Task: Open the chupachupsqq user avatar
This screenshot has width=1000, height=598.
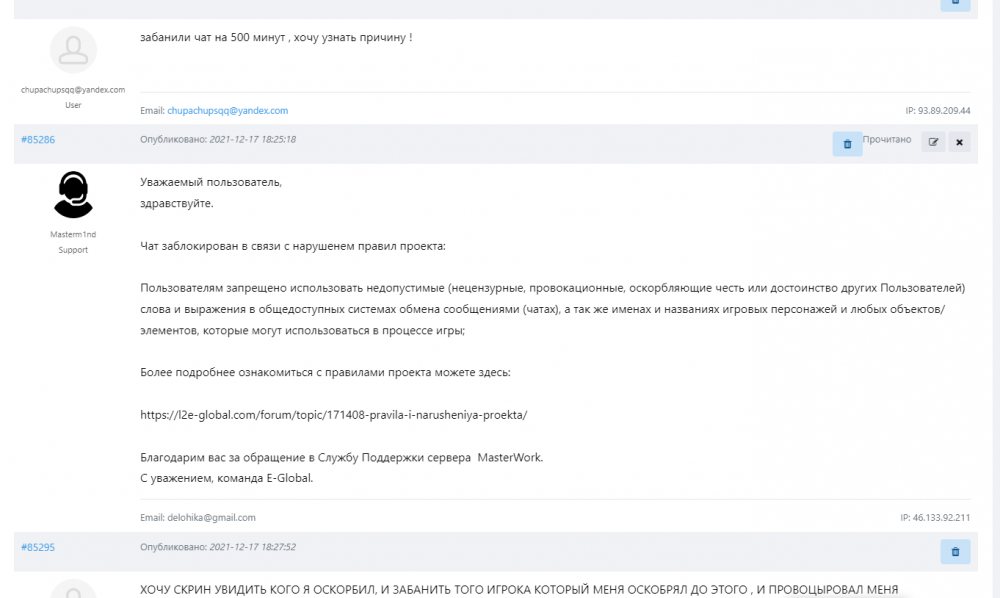Action: click(73, 50)
